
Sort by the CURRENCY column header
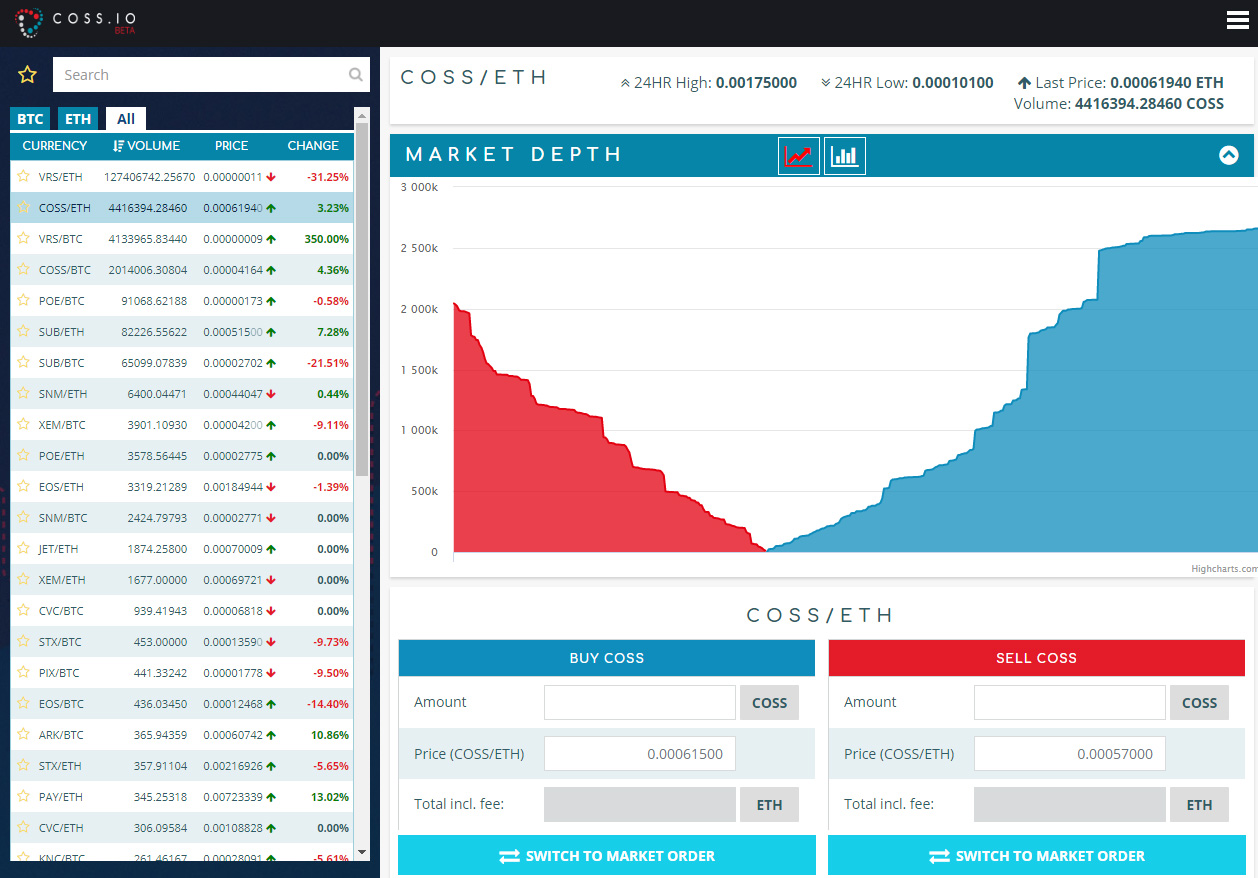(x=55, y=146)
